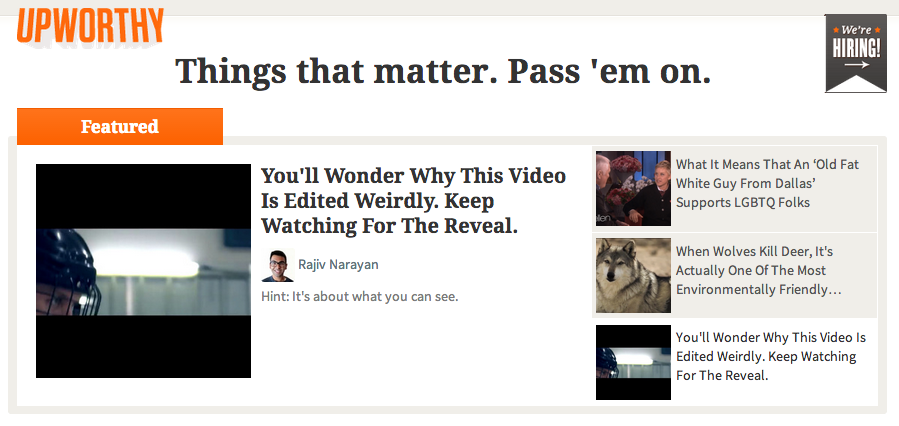The height and width of the screenshot is (426, 899).
Task: Open the sidebar 'Keep Watching For The Reveal' headline
Action: coord(771,357)
